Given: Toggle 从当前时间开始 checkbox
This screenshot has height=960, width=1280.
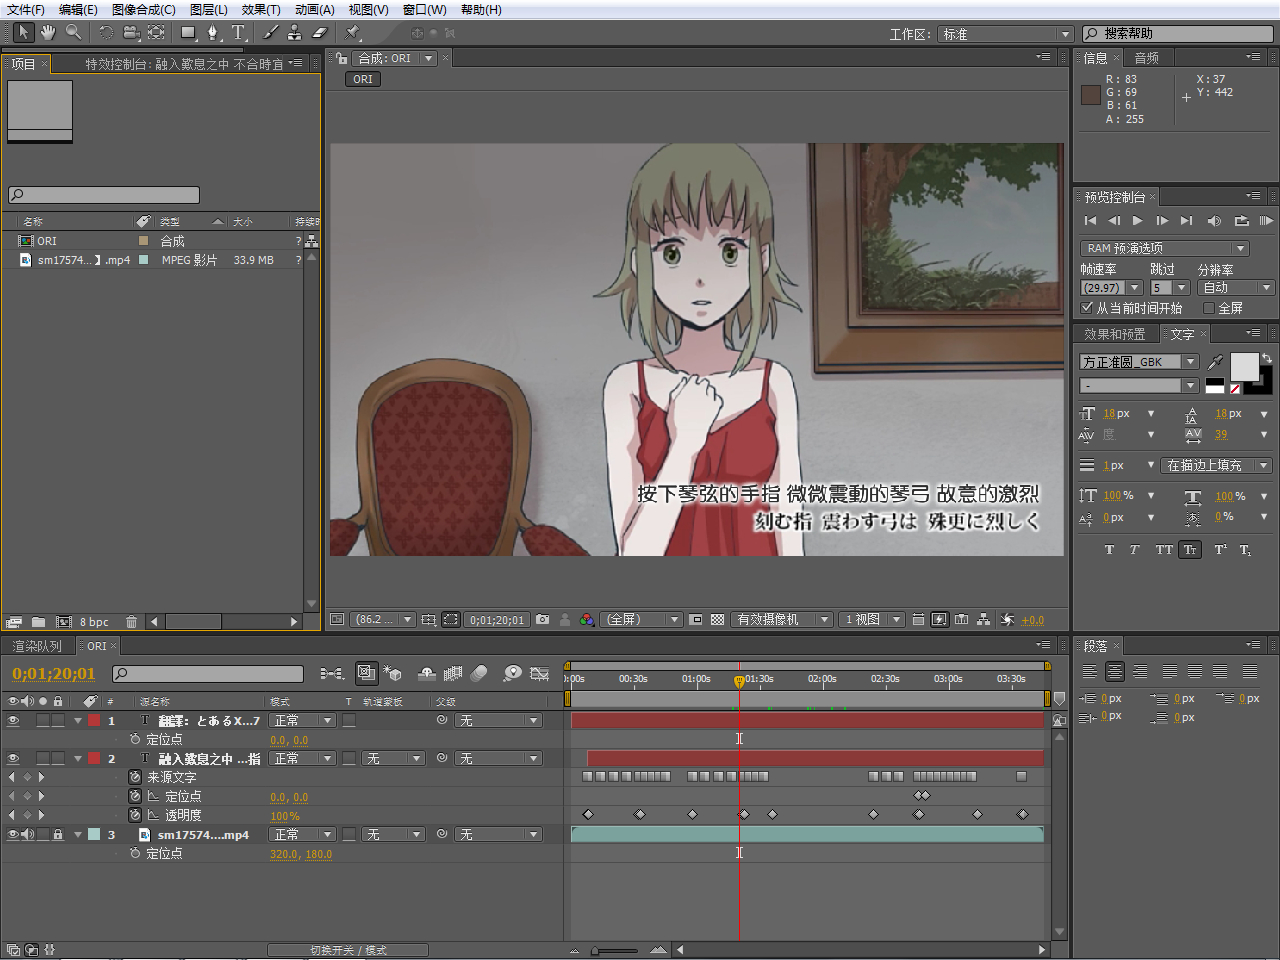Looking at the screenshot, I should pyautogui.click(x=1087, y=308).
